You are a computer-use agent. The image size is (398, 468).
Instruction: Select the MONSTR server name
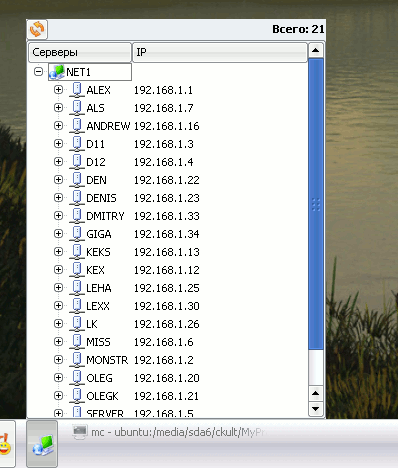click(107, 360)
